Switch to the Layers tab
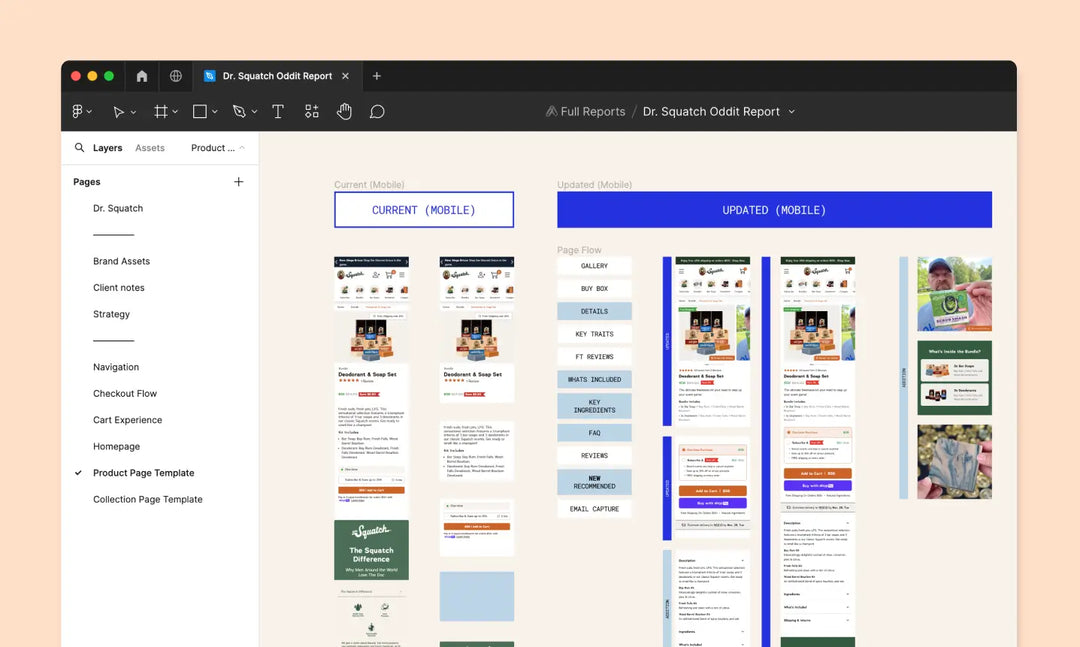 point(107,148)
